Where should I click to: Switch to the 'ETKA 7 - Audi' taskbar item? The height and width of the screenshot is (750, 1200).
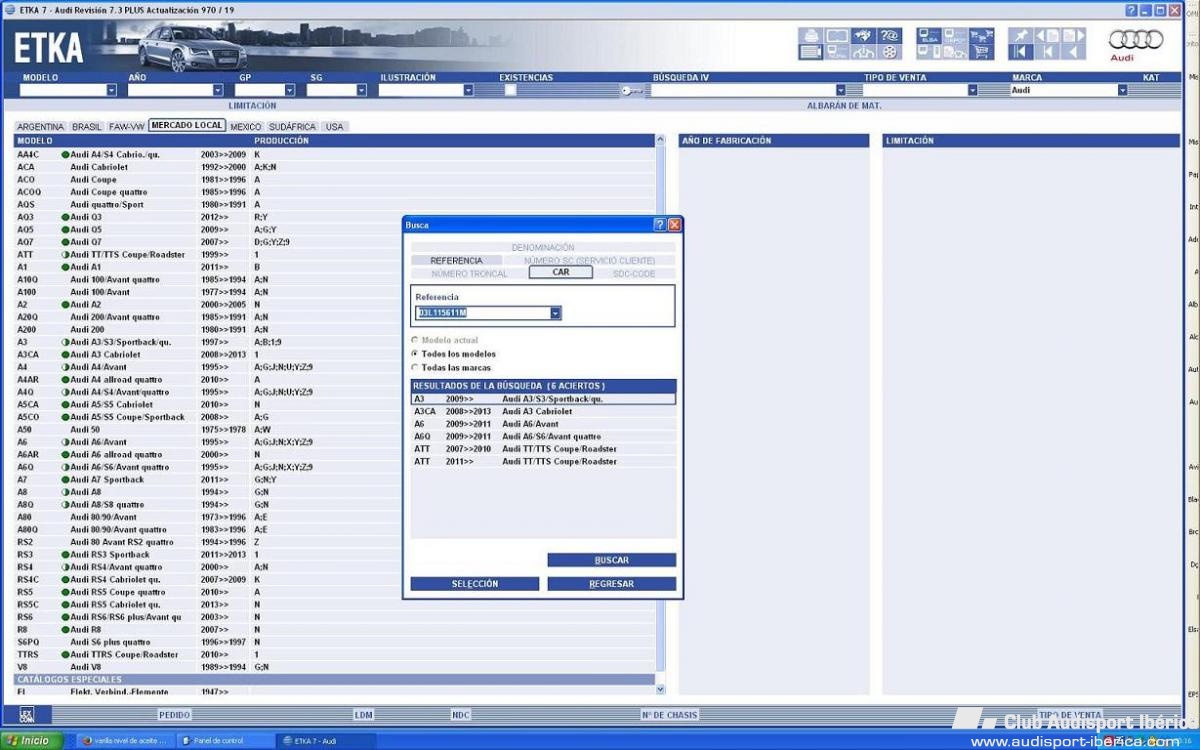[x=326, y=741]
